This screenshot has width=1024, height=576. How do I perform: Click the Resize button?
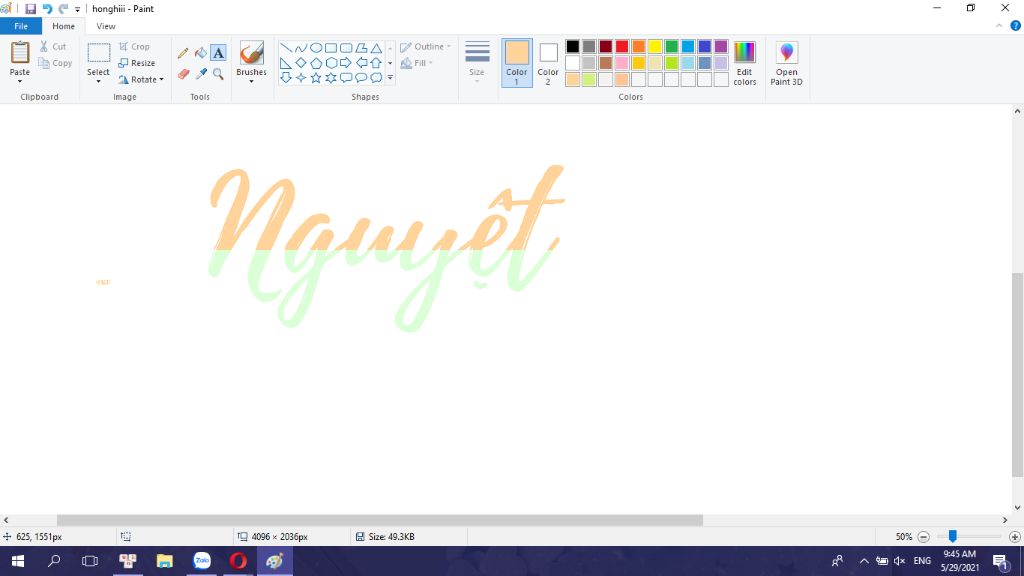(x=136, y=63)
